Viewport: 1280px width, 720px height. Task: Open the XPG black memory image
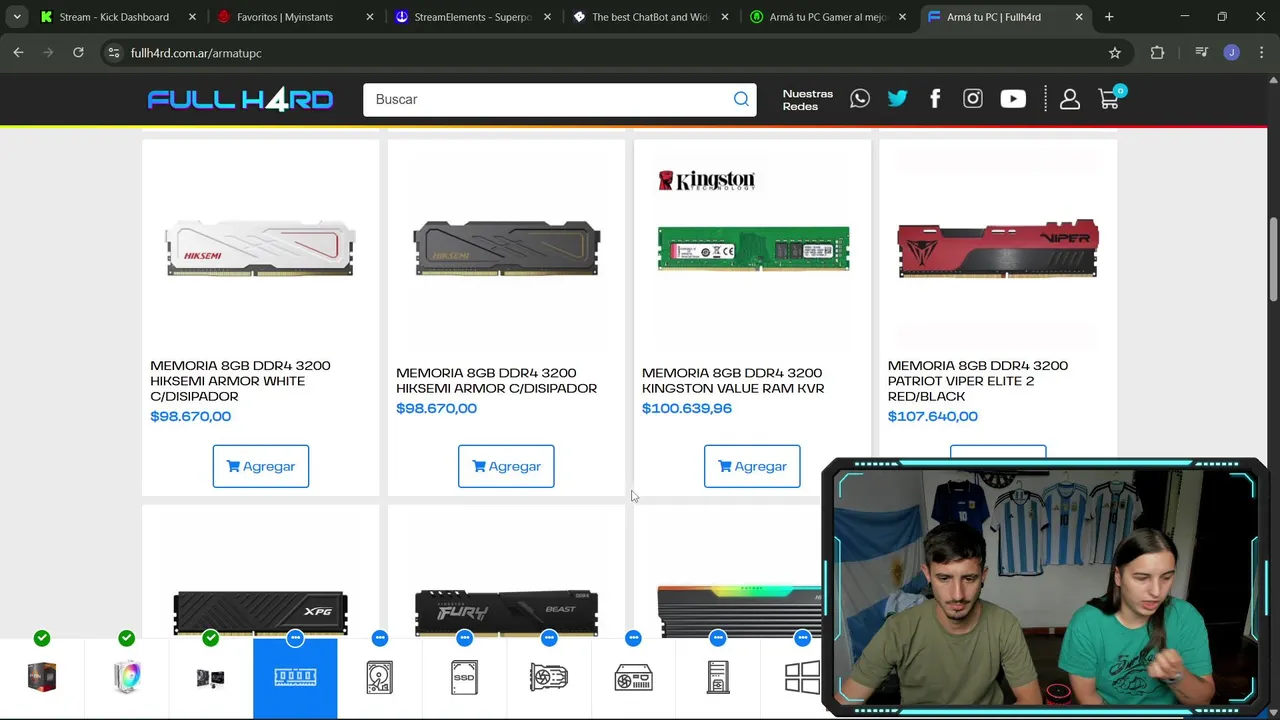tap(260, 613)
